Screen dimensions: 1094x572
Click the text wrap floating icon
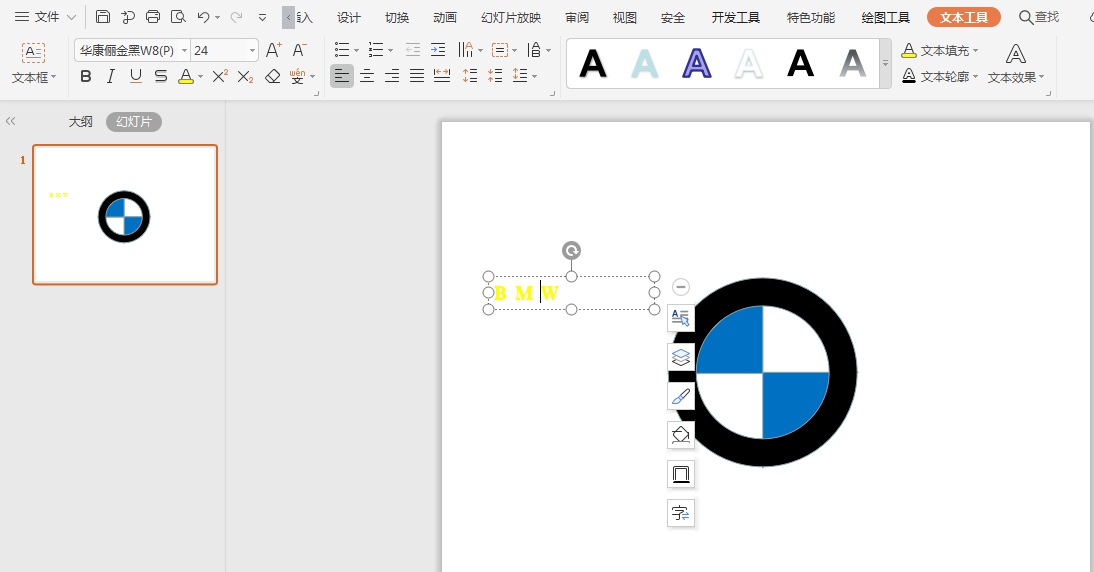click(x=680, y=318)
